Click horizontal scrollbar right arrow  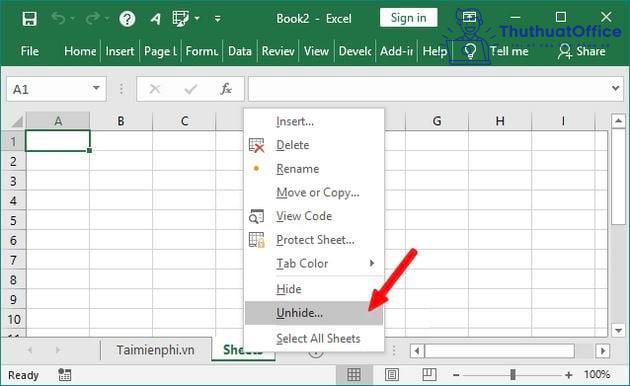(603, 351)
